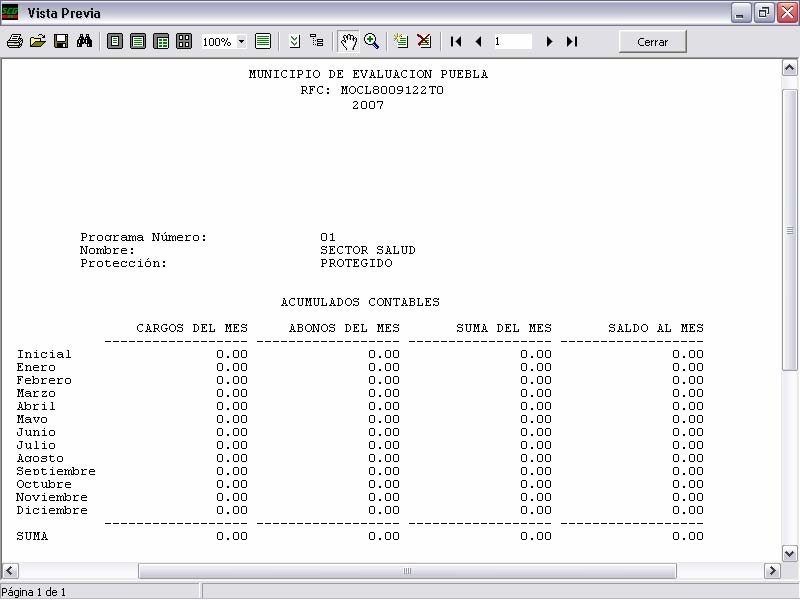The width and height of the screenshot is (800, 600).
Task: Click the year "2007" text
Action: [368, 105]
